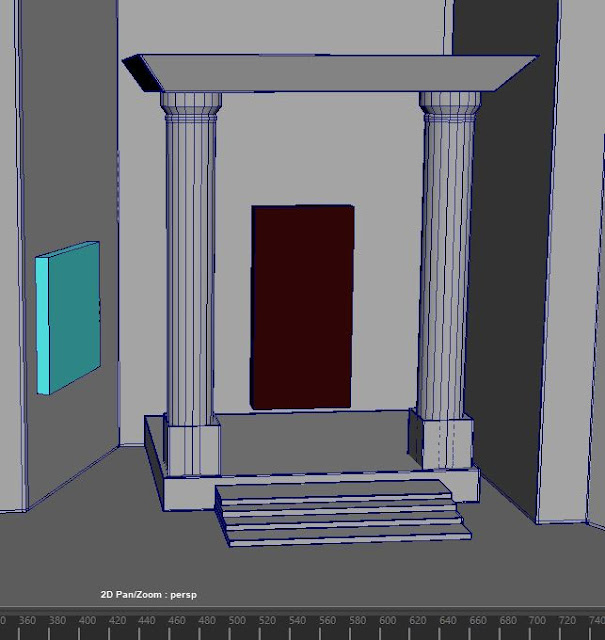Jump to frame 640 on the timeline

[447, 620]
